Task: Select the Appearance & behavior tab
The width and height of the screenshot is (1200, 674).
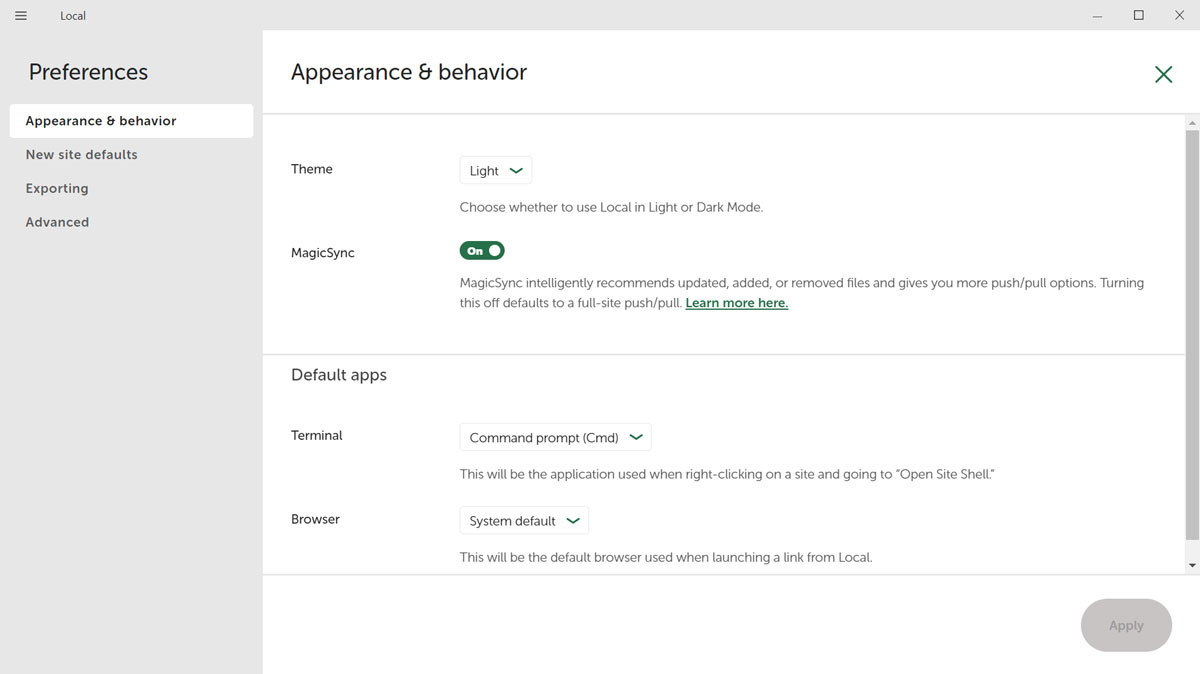Action: (x=101, y=121)
